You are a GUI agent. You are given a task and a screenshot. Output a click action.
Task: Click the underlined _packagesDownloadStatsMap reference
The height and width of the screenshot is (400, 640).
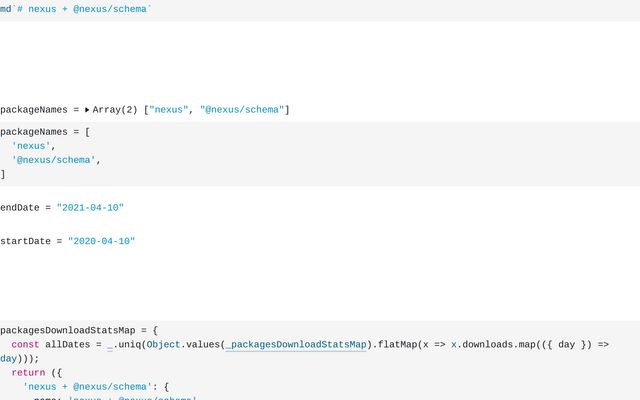296,344
